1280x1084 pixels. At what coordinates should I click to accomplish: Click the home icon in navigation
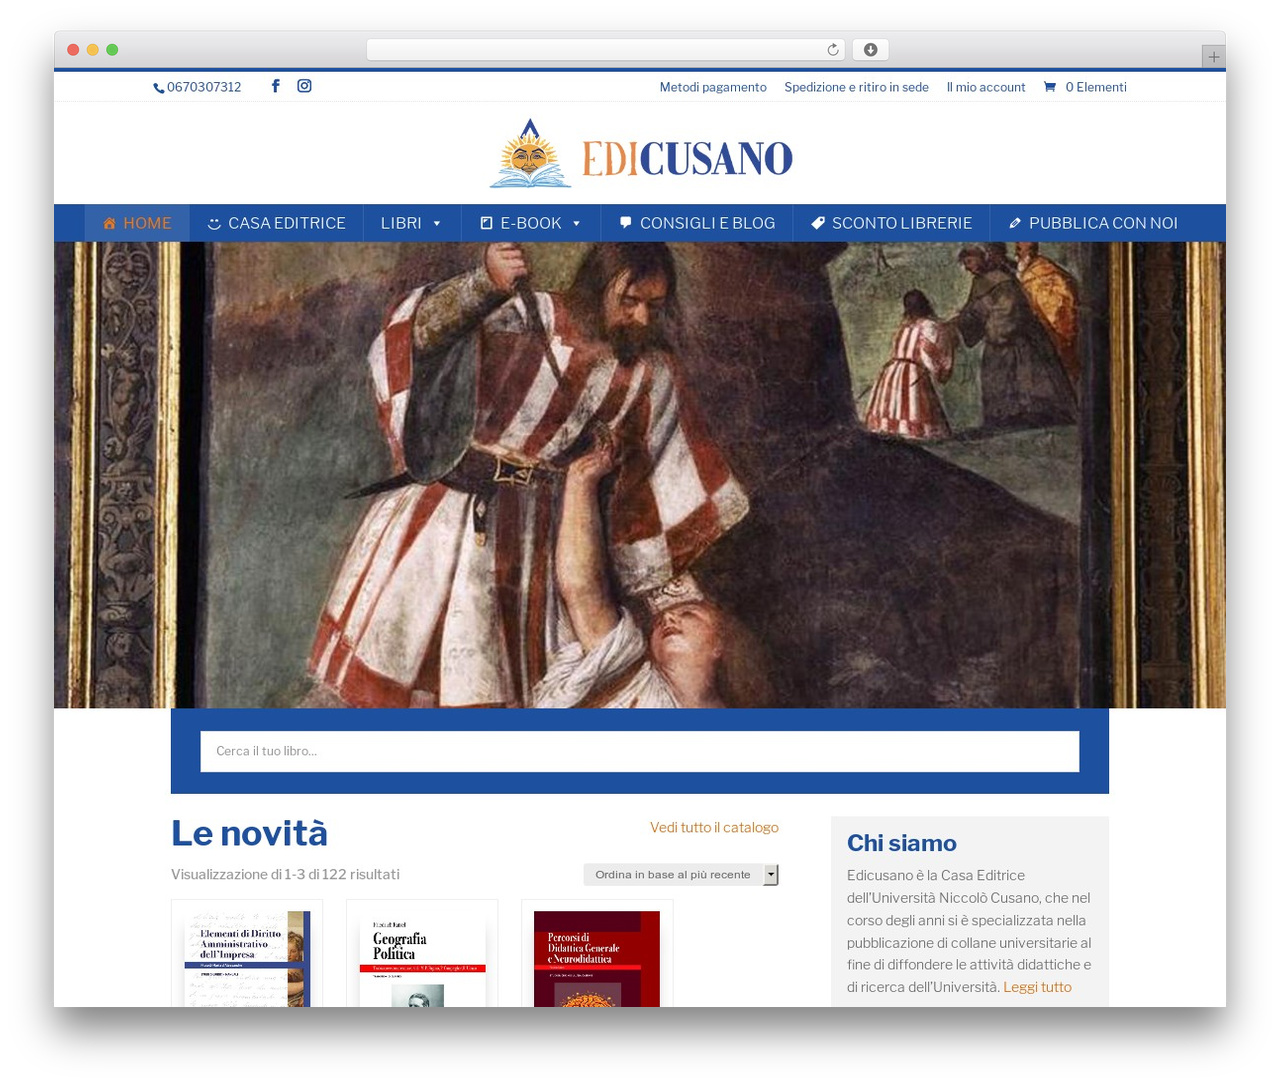tap(110, 223)
